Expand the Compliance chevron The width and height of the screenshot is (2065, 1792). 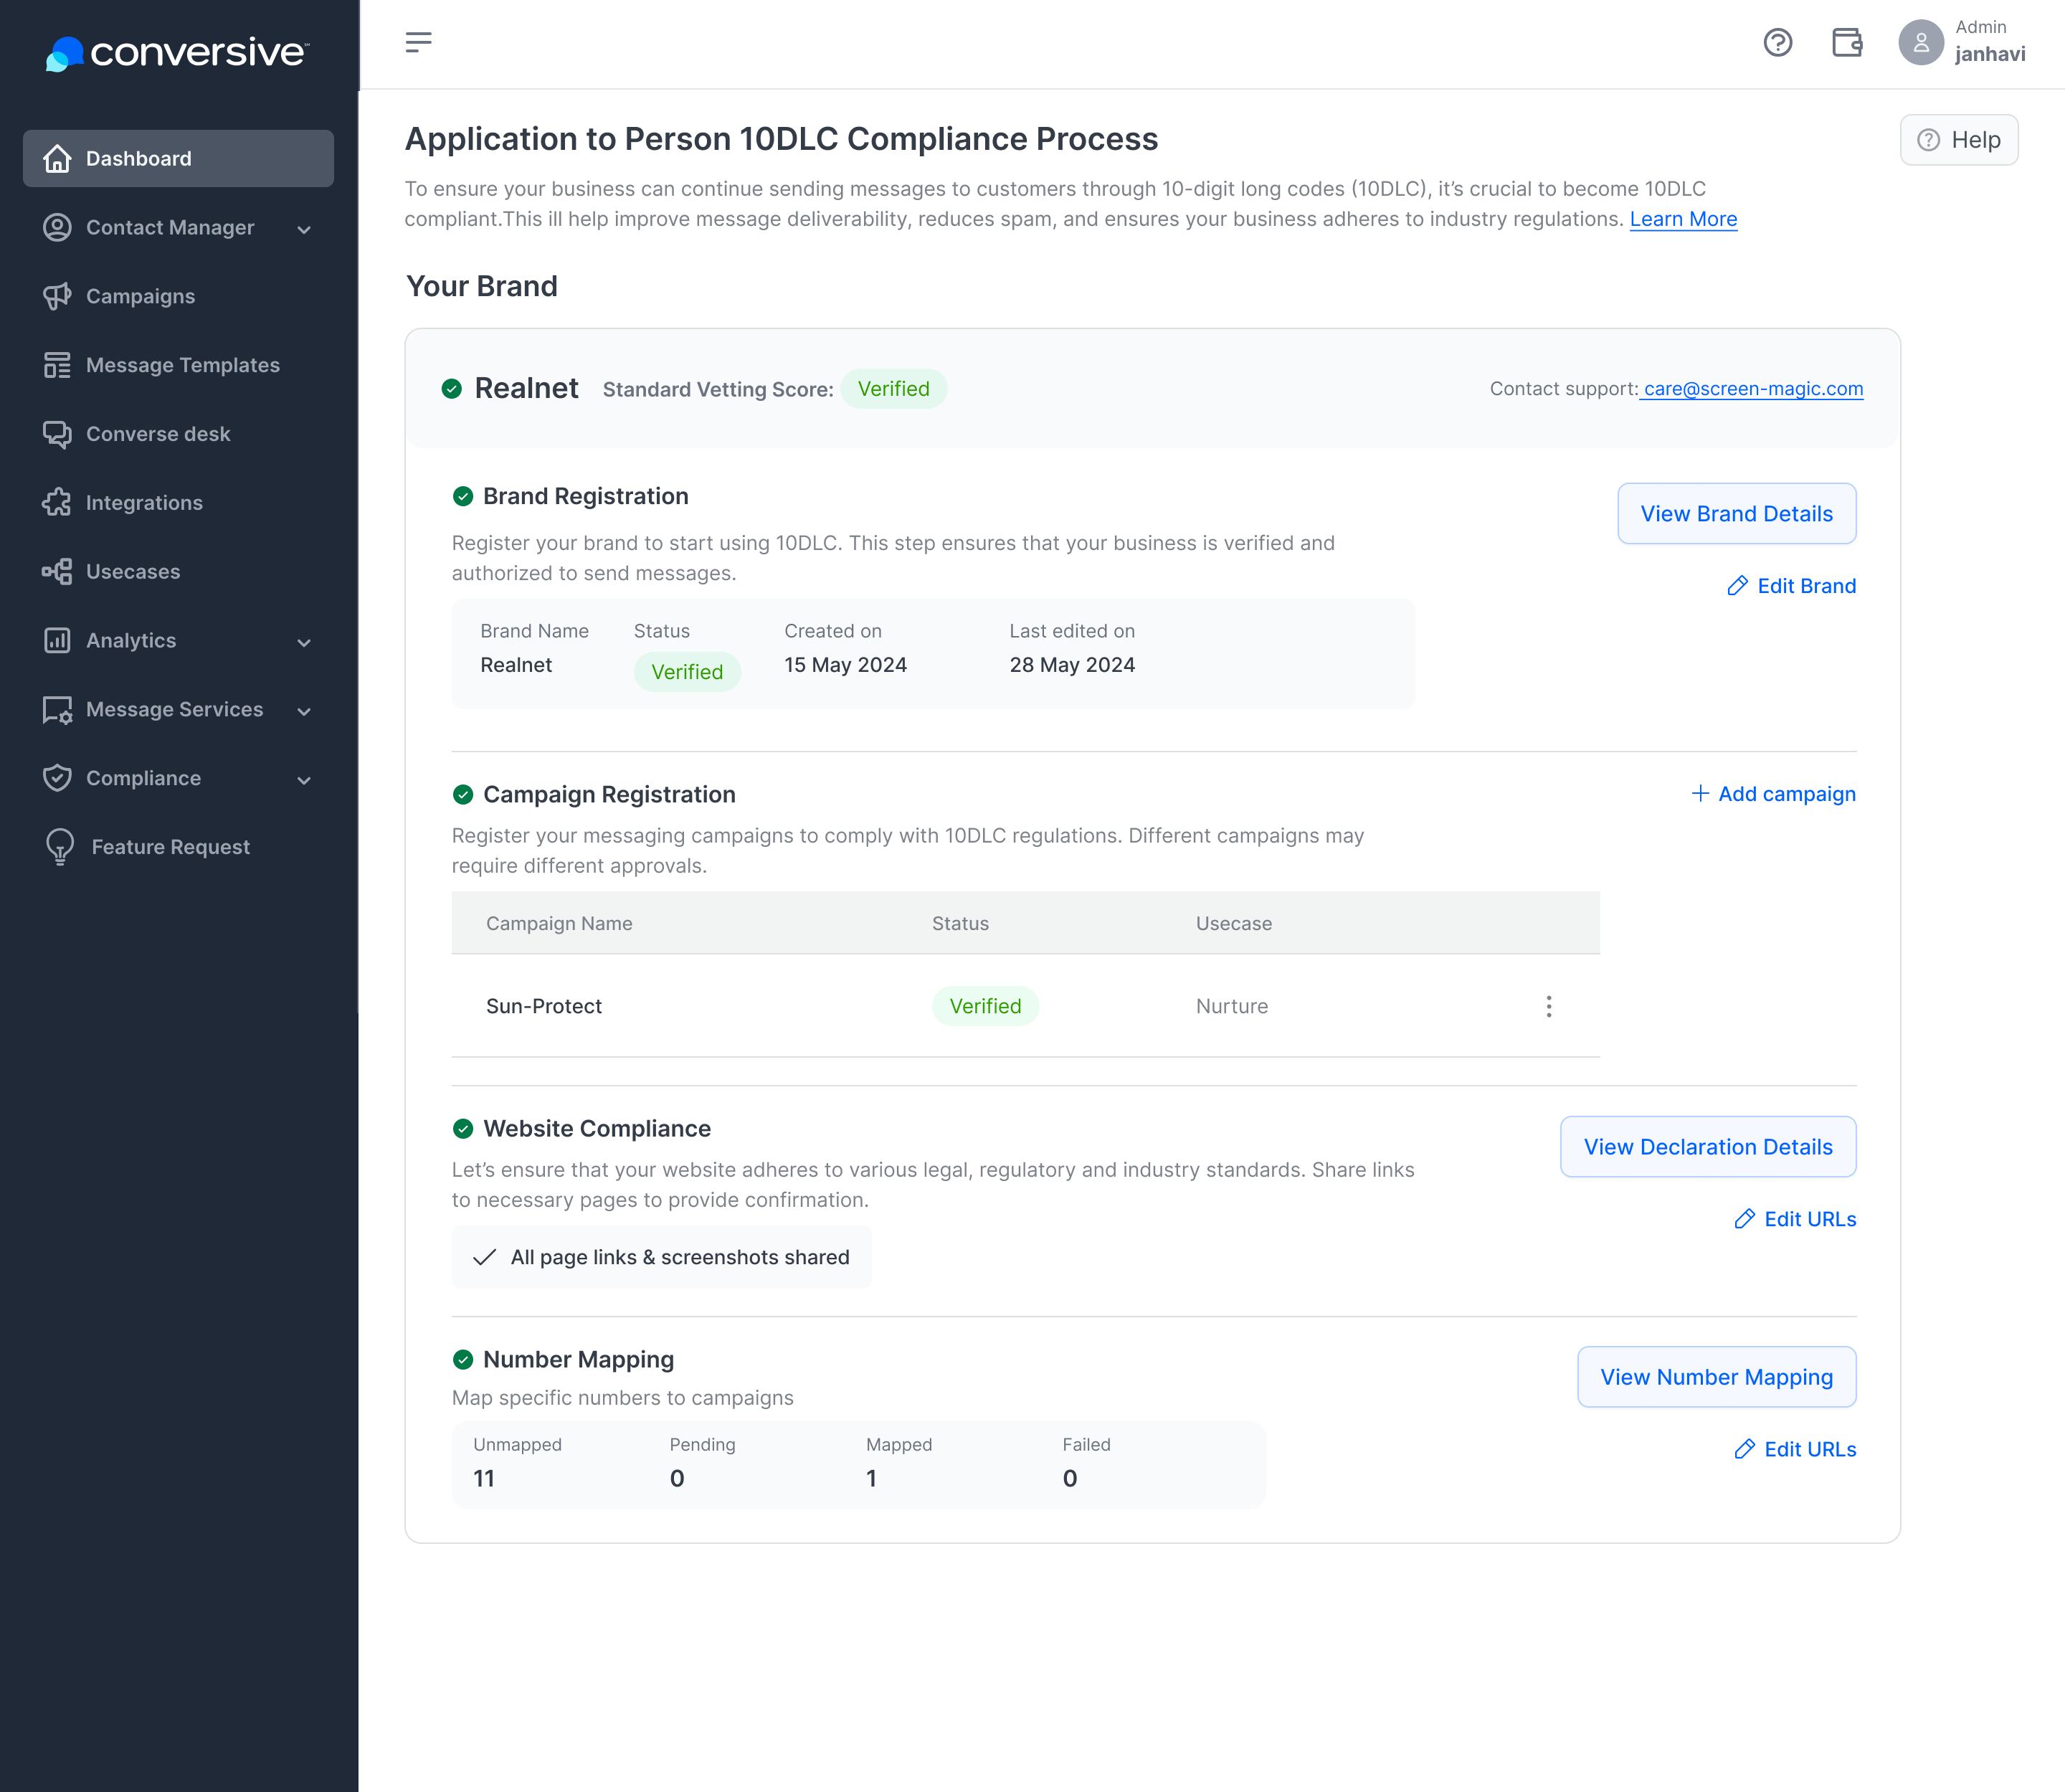click(304, 780)
